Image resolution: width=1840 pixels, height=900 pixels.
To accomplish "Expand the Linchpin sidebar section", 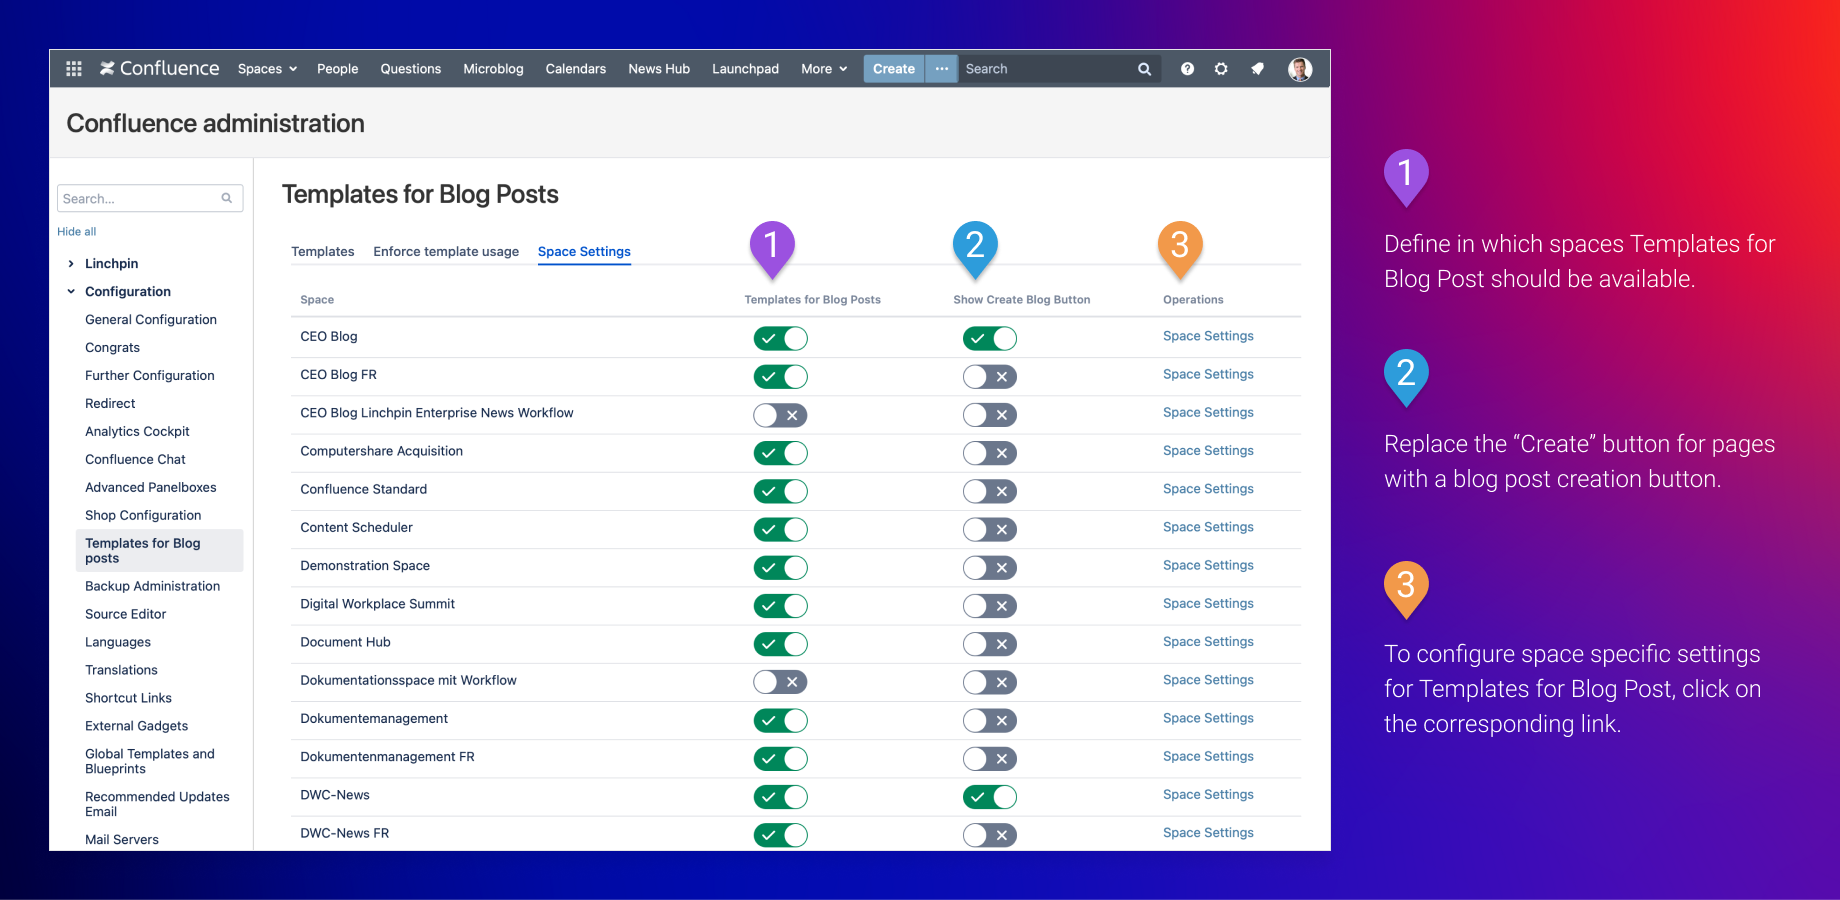I will [71, 264].
